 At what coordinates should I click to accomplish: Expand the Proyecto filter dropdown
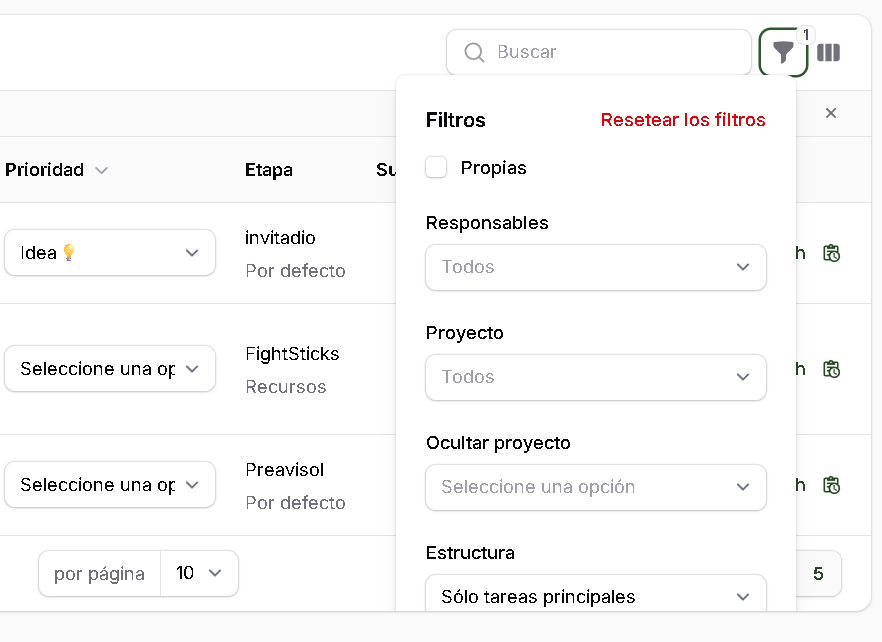coord(596,377)
